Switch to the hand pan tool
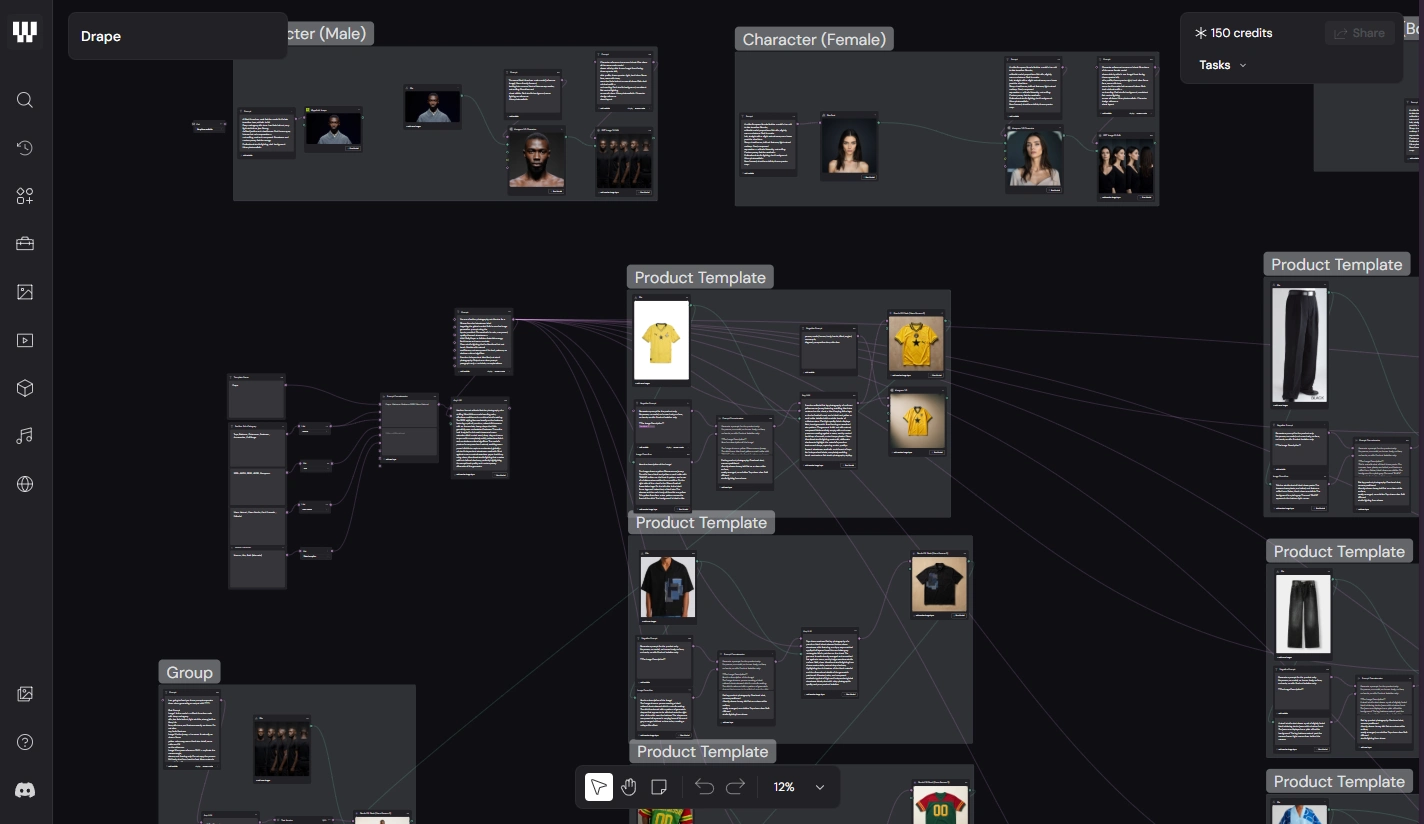The width and height of the screenshot is (1424, 824). click(x=628, y=787)
